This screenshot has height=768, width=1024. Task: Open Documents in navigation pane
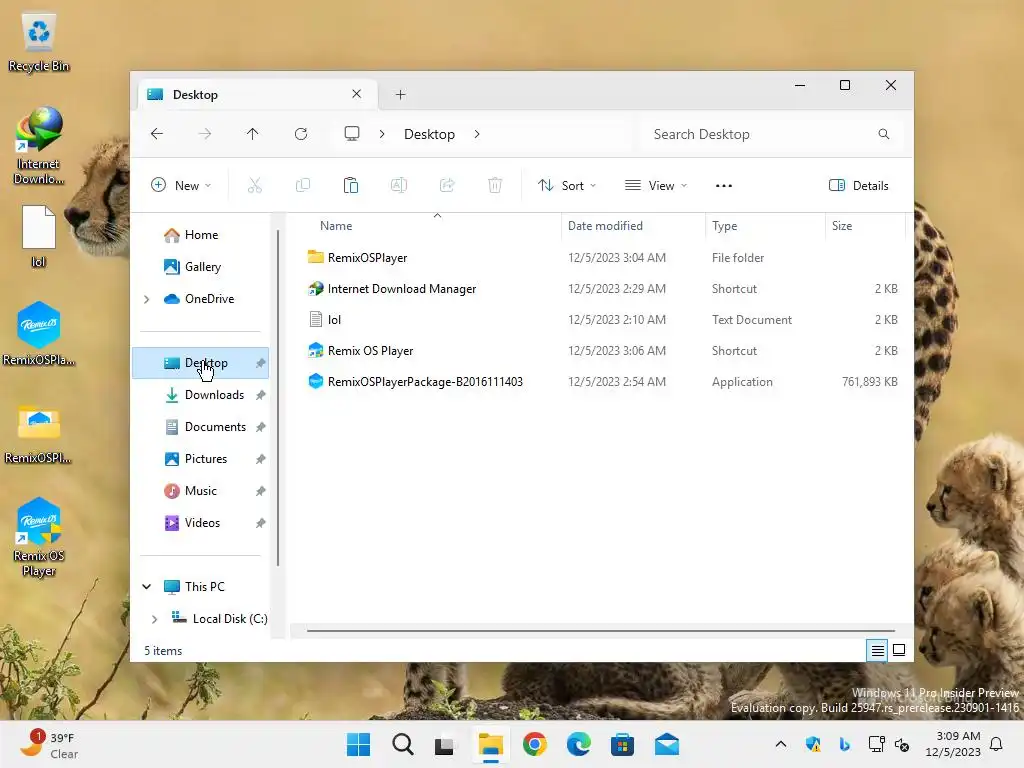pyautogui.click(x=215, y=427)
